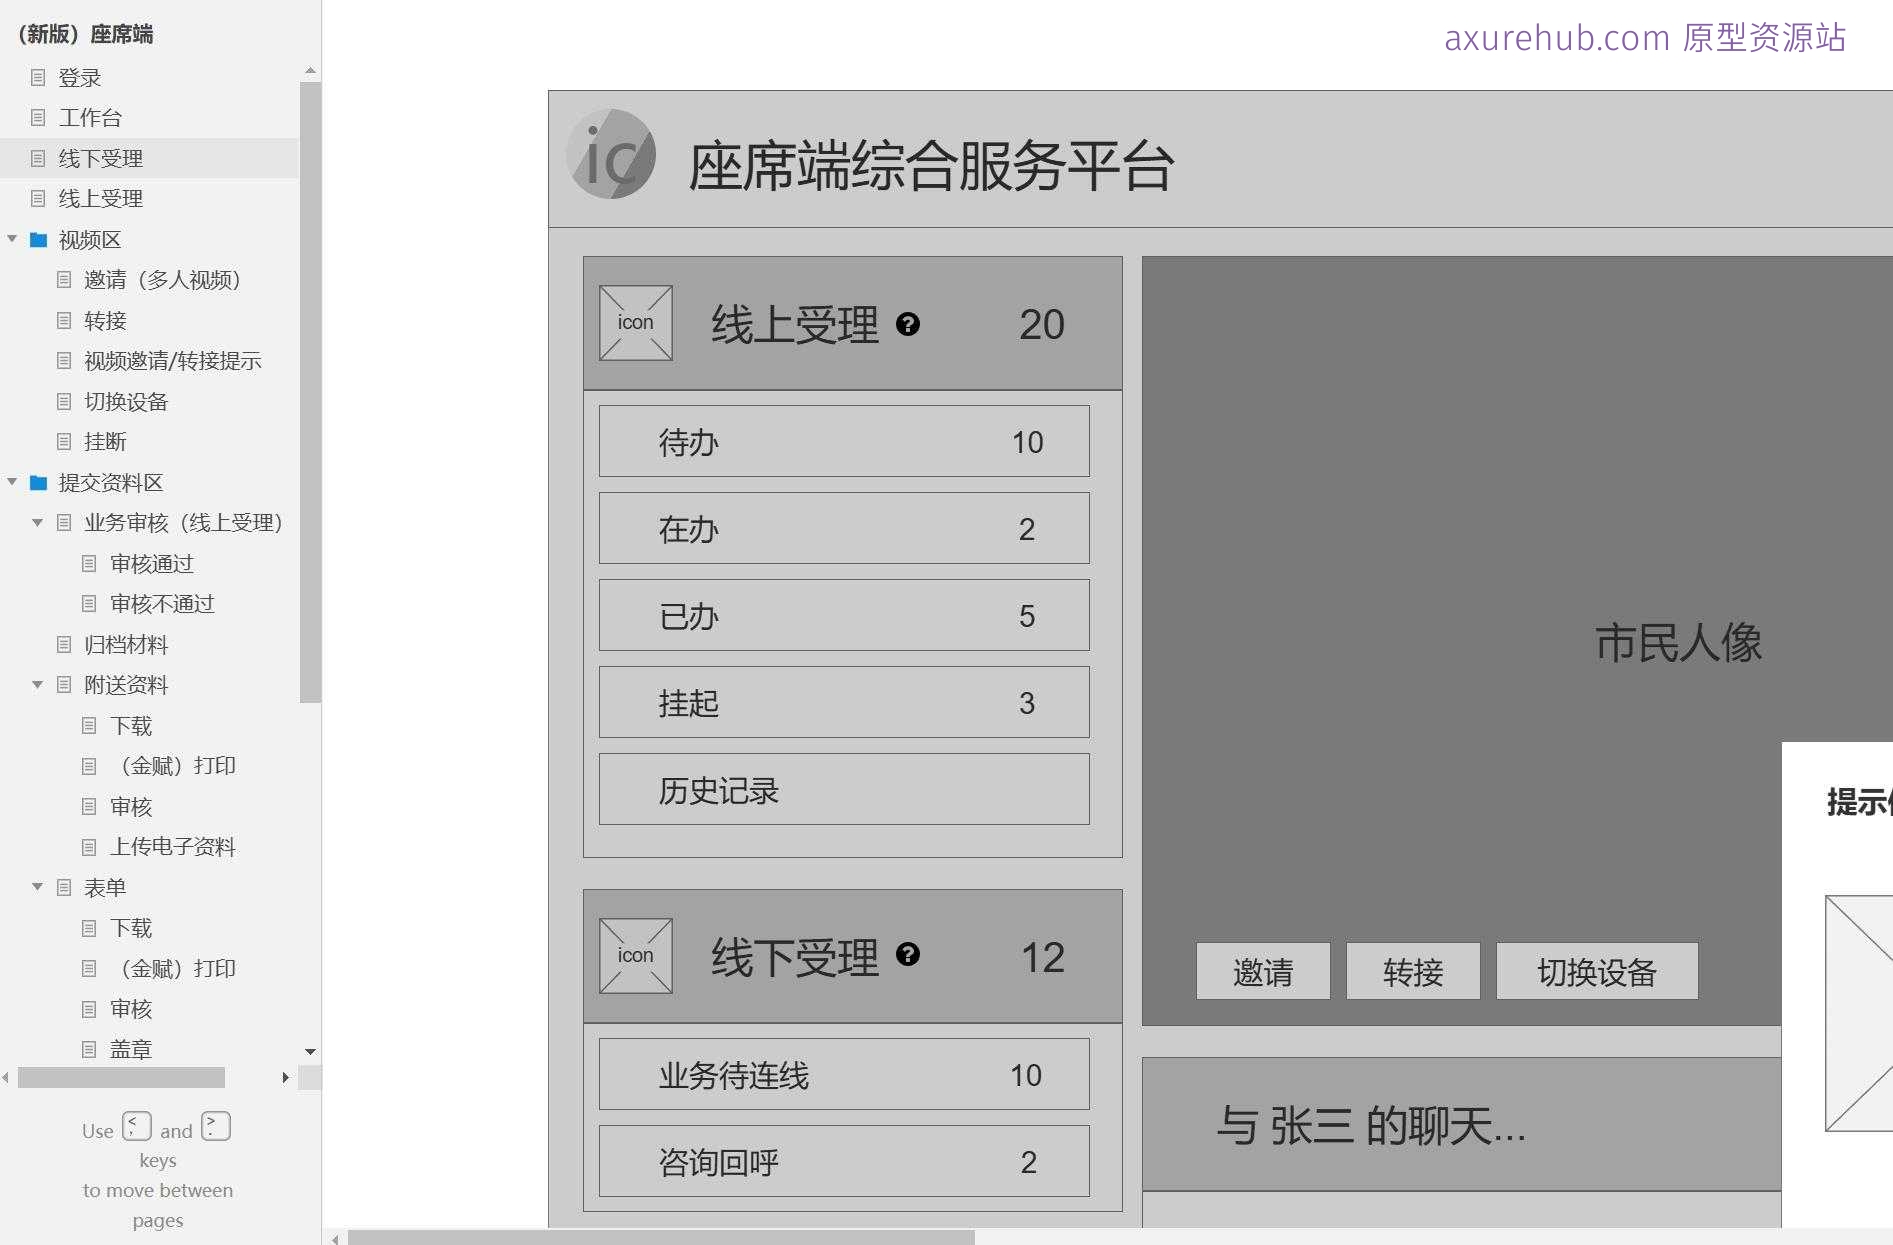Screen dimensions: 1893x1245
Task: Click the icon placeholder beside 线下受理 header
Action: [x=635, y=956]
